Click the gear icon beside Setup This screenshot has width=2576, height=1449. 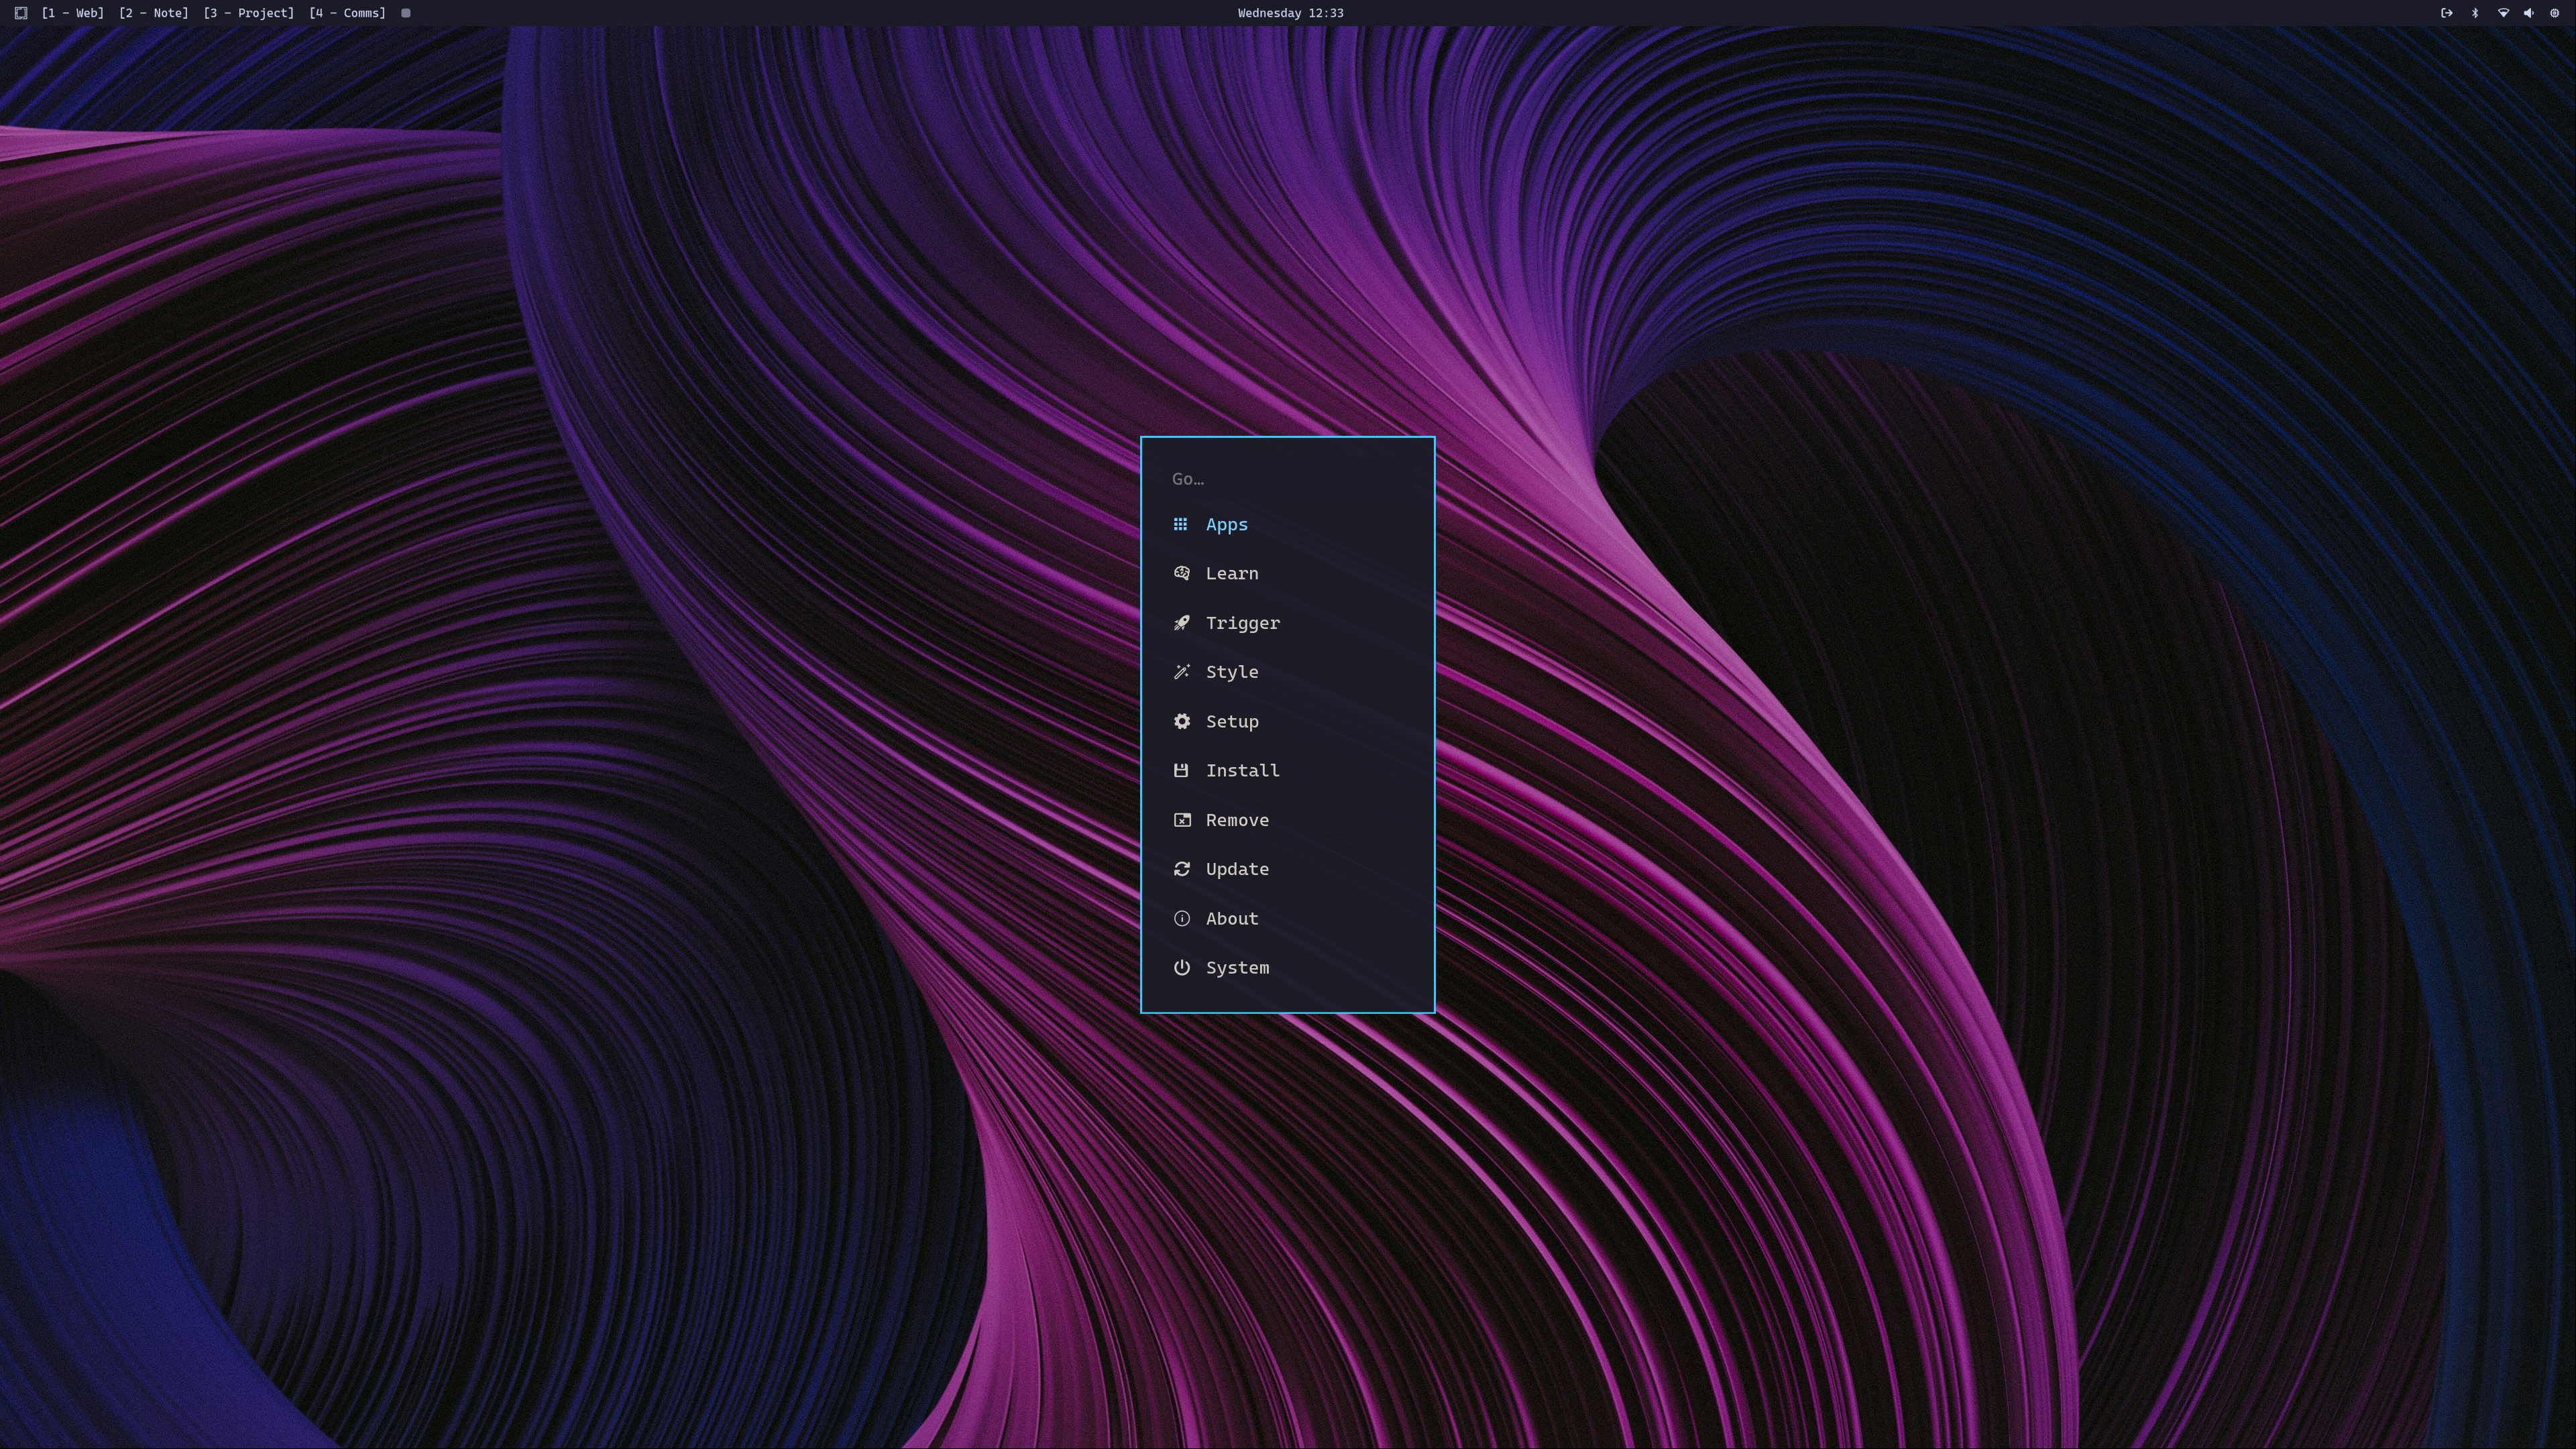[1181, 721]
